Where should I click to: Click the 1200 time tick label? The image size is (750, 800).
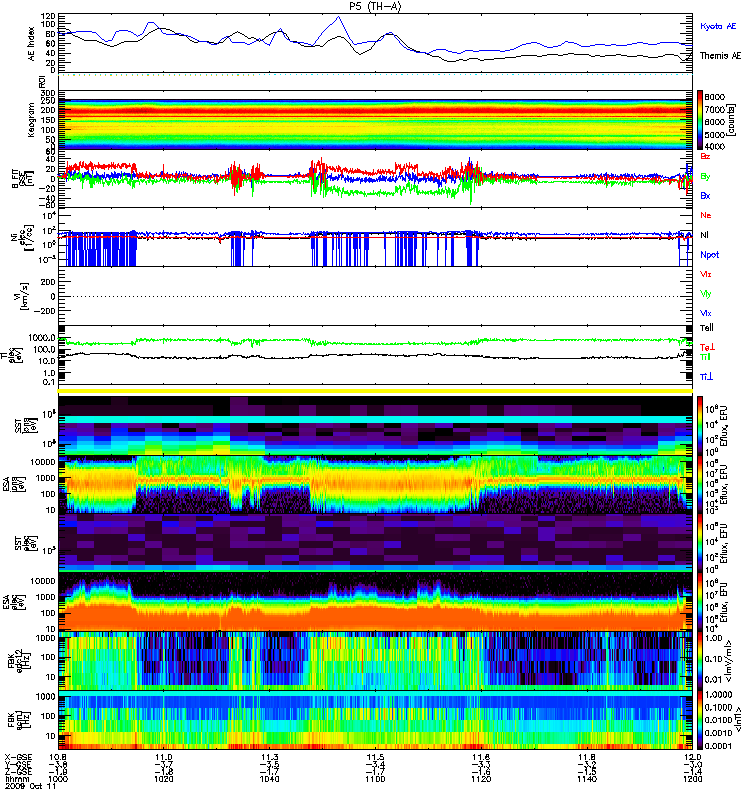[x=692, y=779]
